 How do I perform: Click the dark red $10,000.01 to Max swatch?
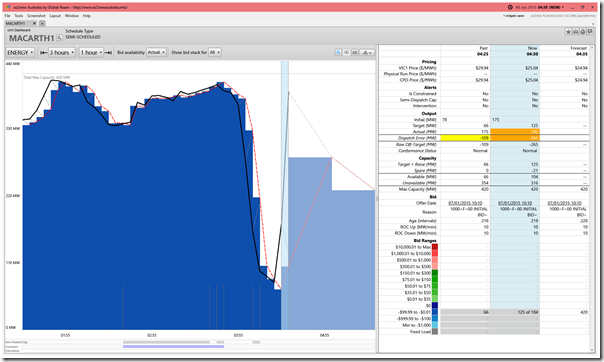click(x=435, y=247)
